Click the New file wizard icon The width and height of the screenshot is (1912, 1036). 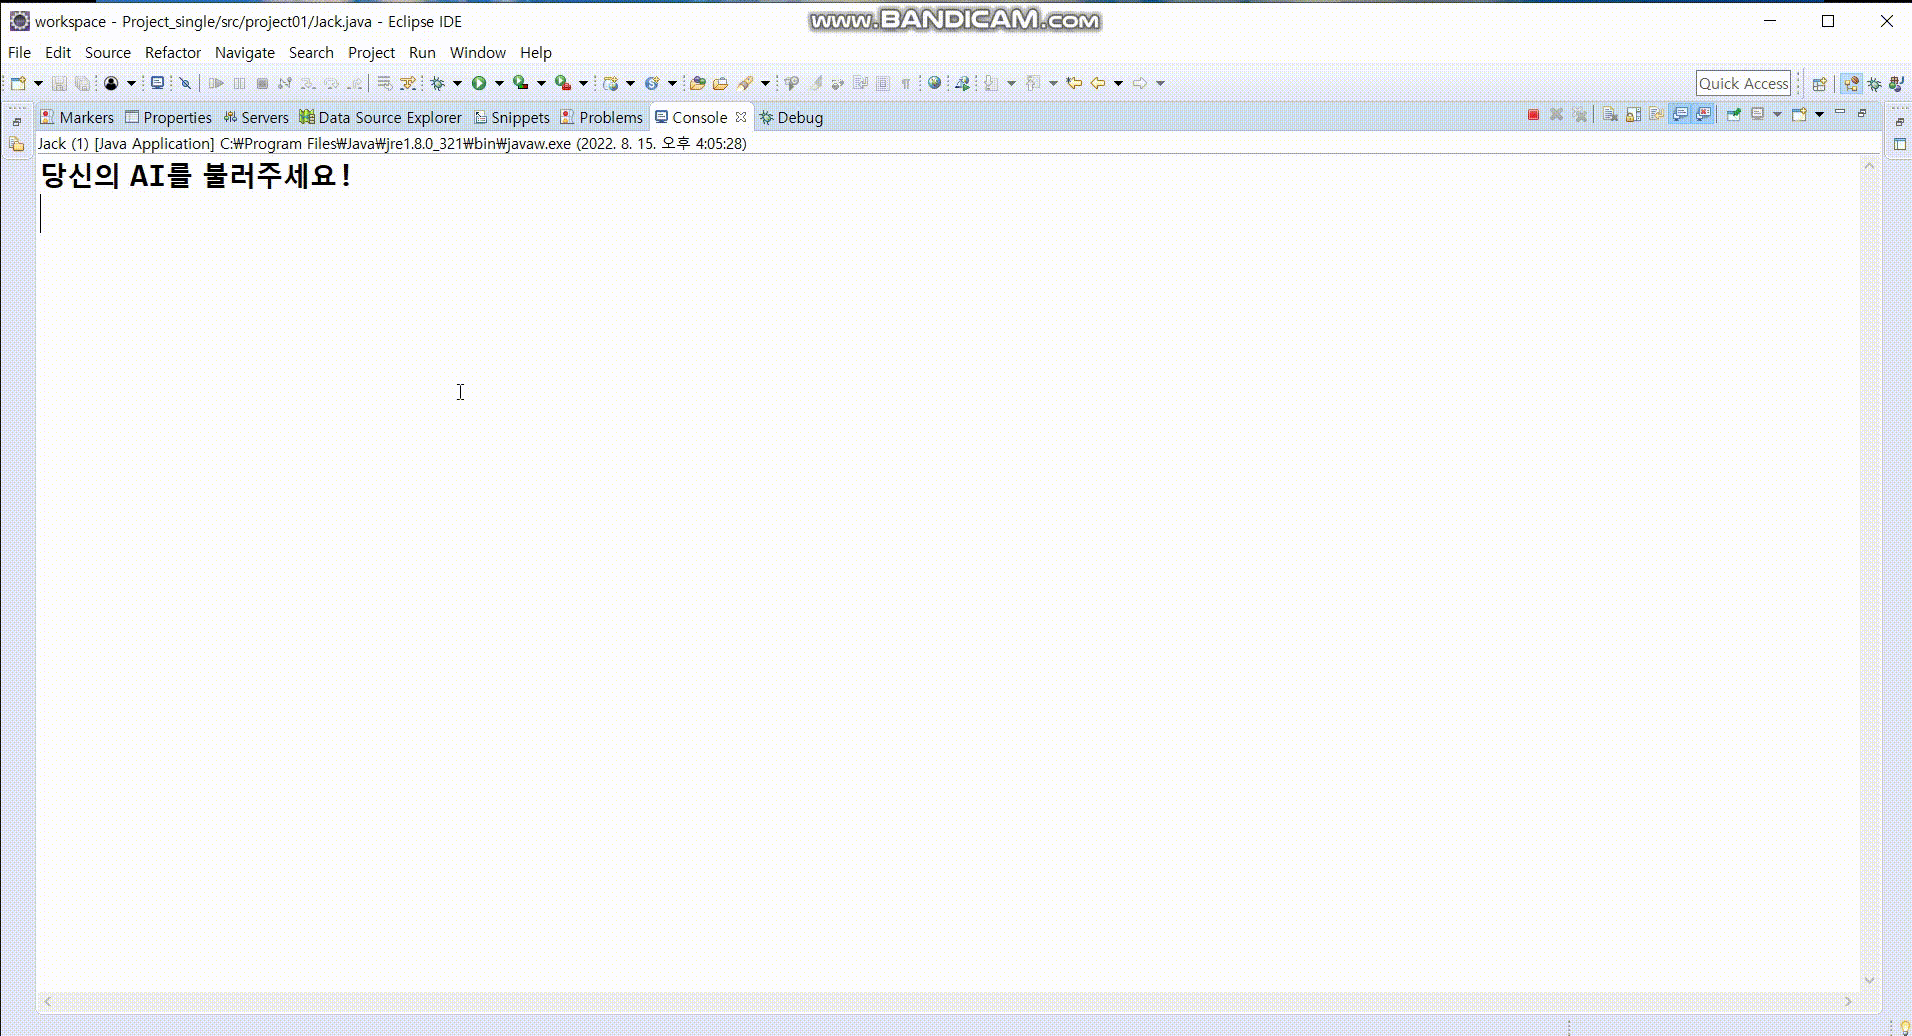pyautogui.click(x=18, y=83)
